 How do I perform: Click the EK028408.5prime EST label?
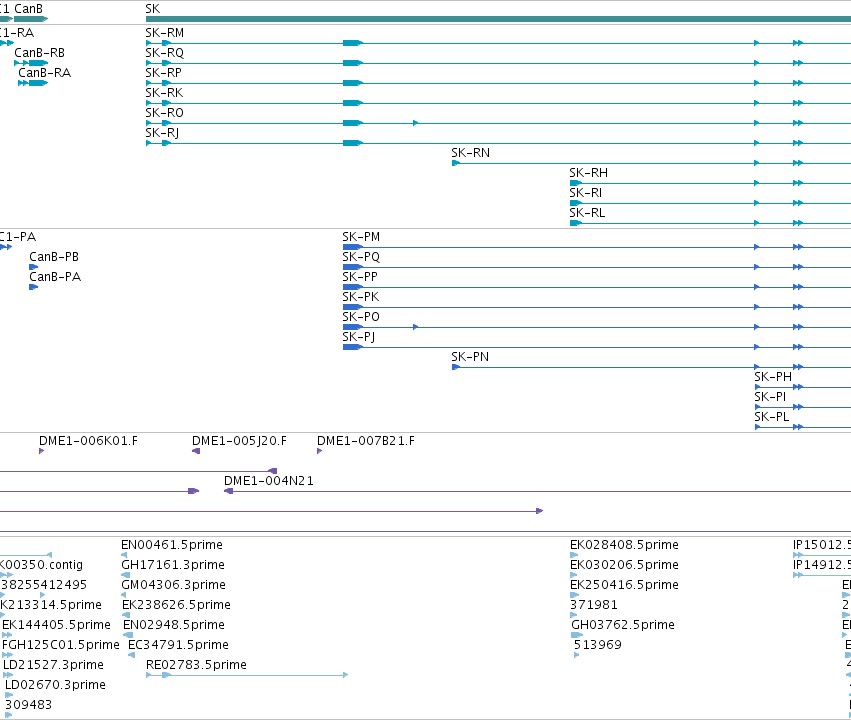click(x=624, y=545)
